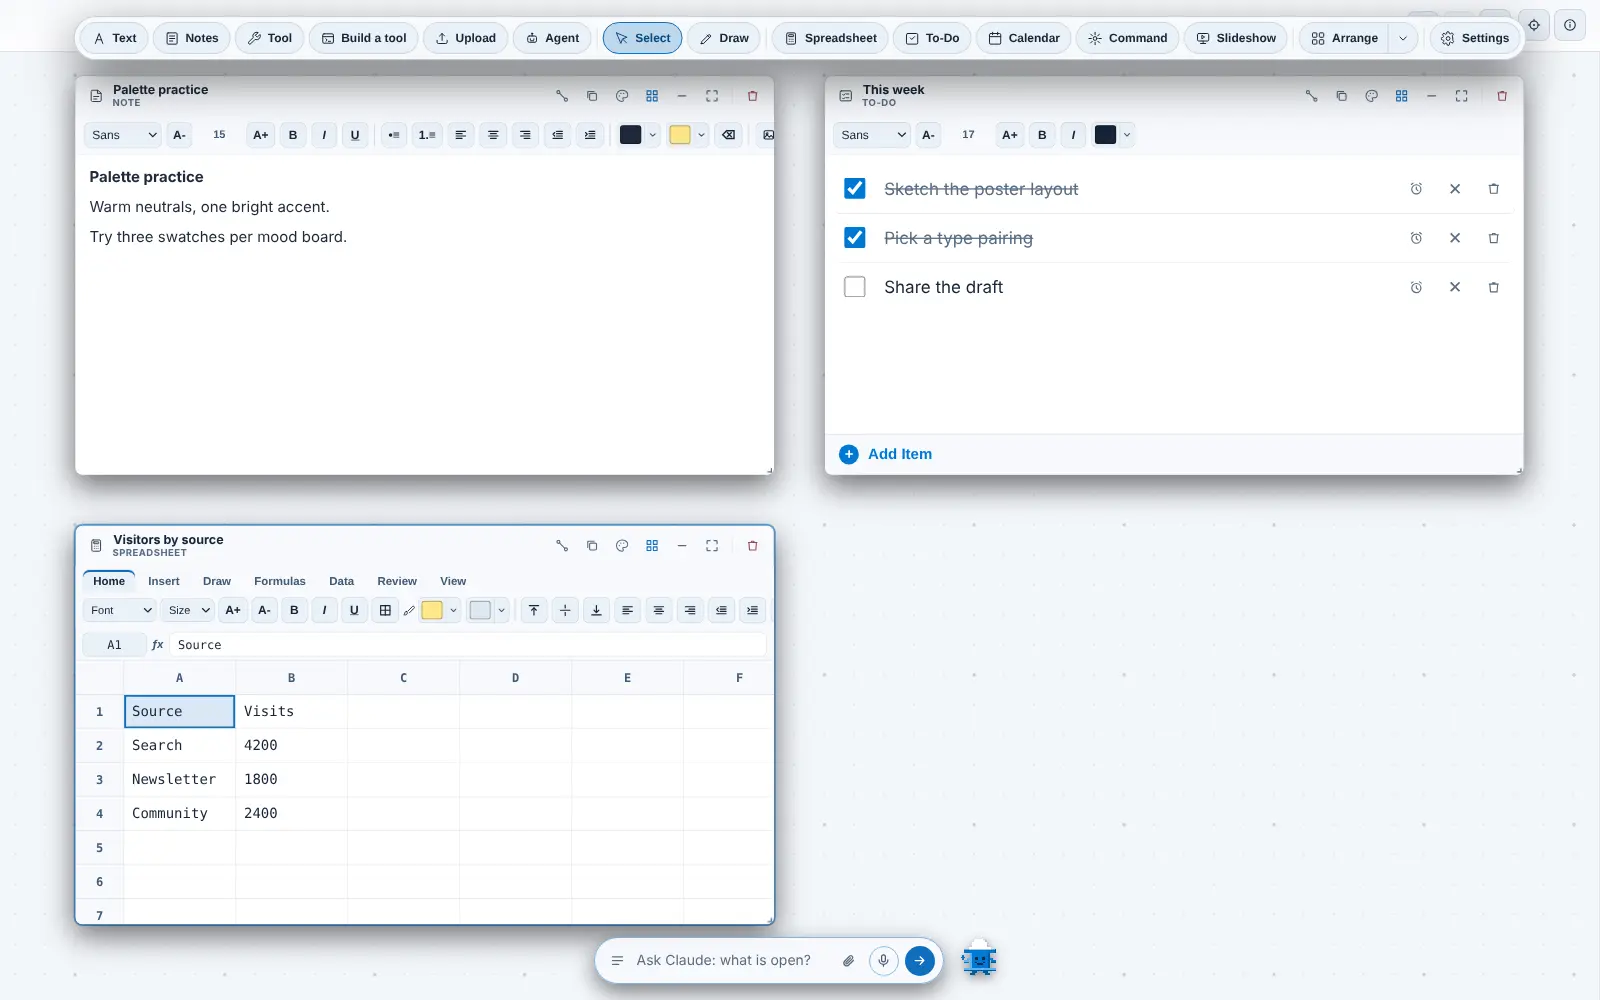The image size is (1600, 1000).
Task: Uncheck Pick a type pairing checkbox
Action: (855, 237)
